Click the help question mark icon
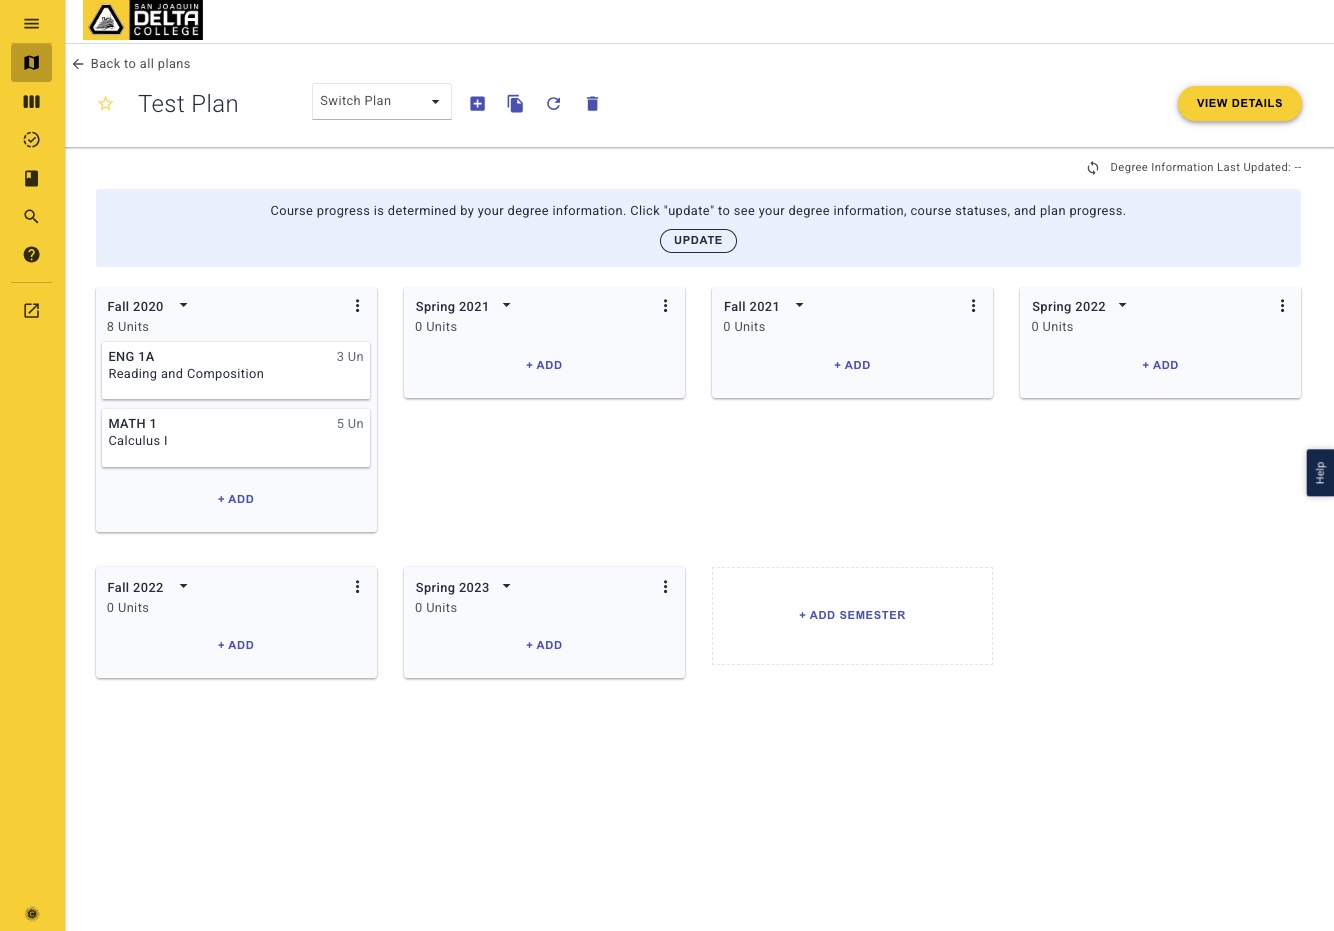 point(31,254)
